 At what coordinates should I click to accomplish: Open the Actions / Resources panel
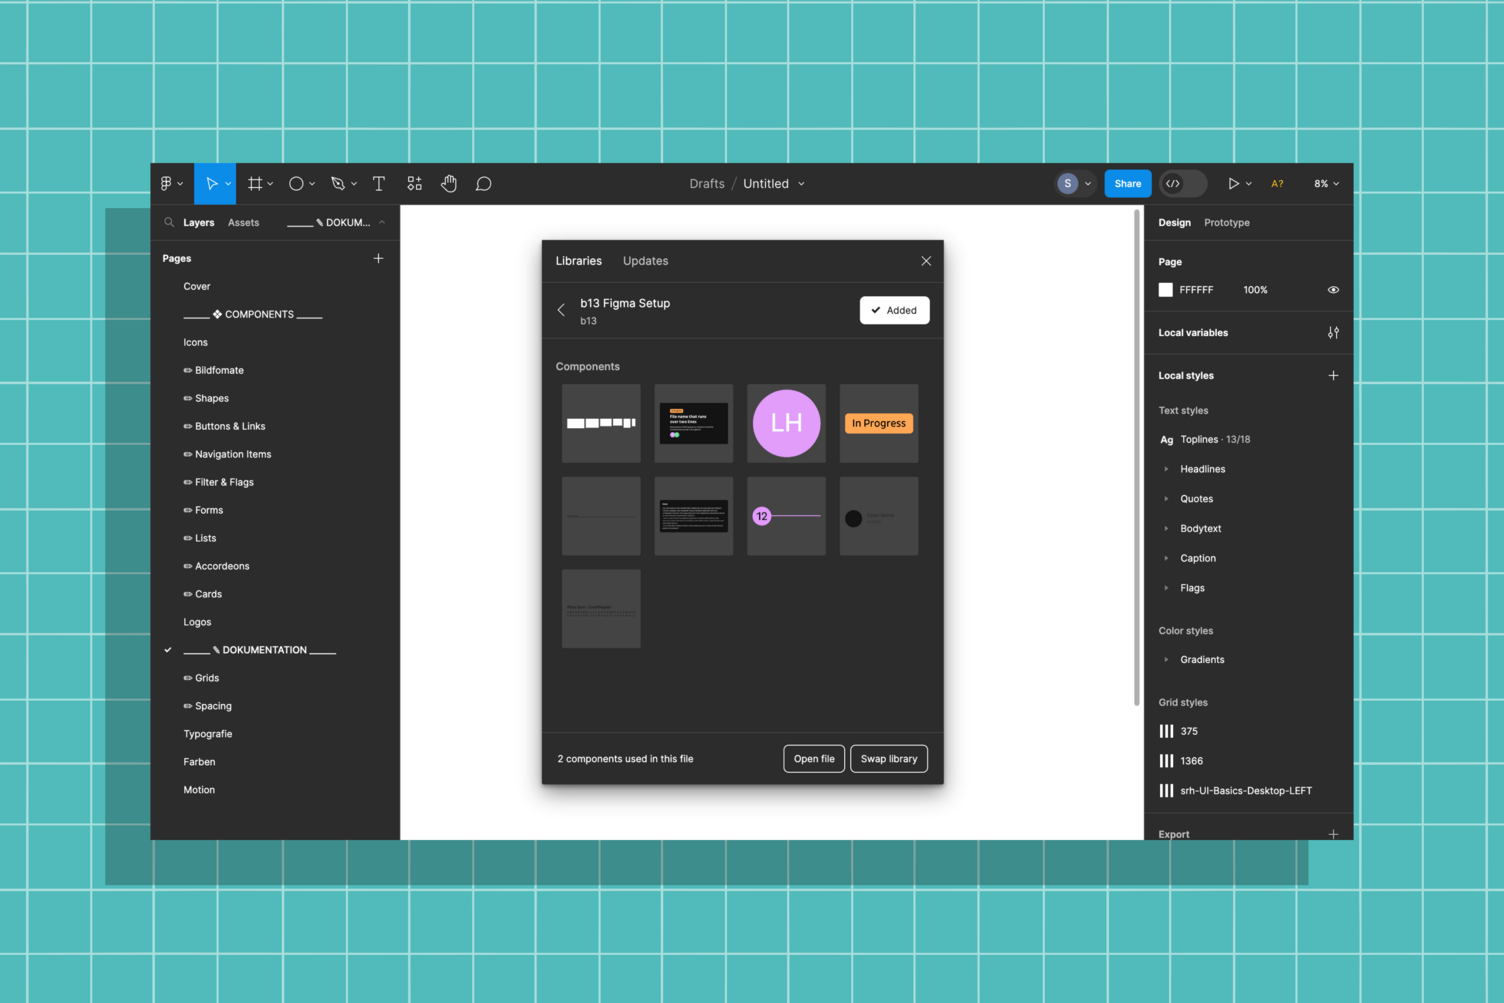[x=414, y=183]
